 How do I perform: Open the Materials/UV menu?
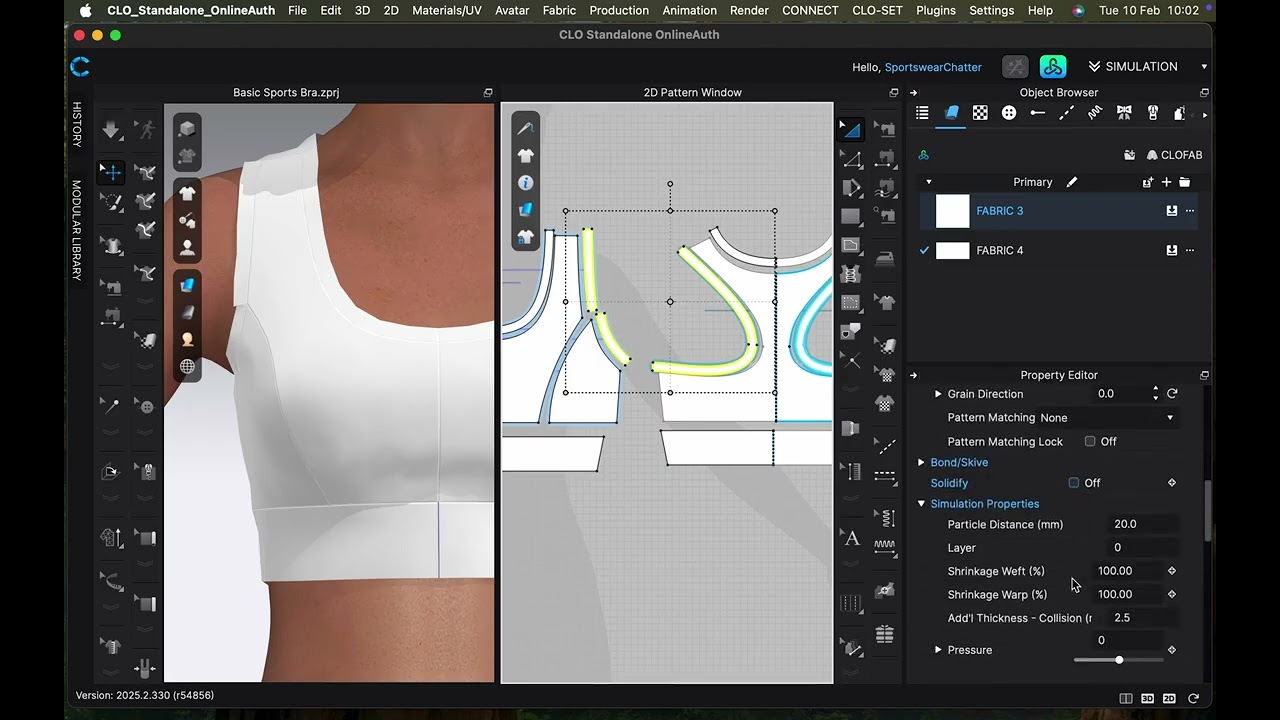coord(447,10)
